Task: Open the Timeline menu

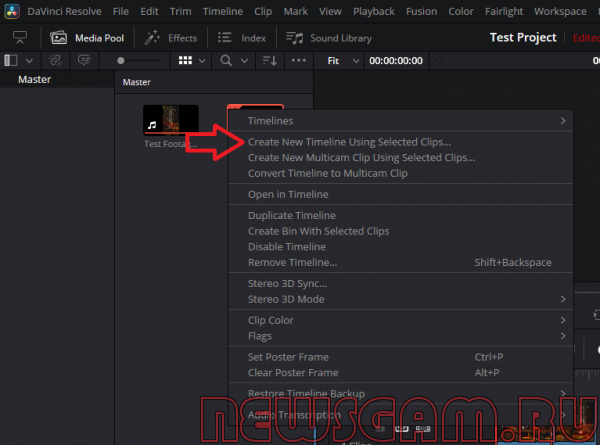Action: tap(223, 11)
